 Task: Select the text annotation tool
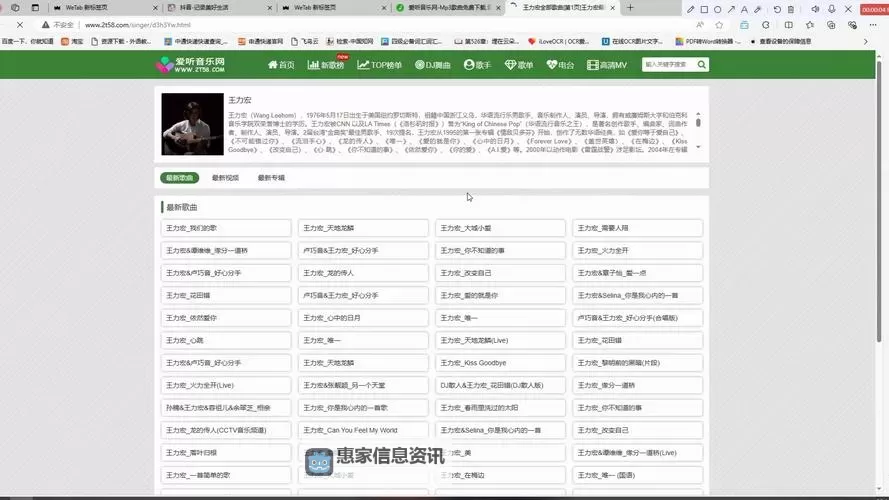tap(744, 9)
